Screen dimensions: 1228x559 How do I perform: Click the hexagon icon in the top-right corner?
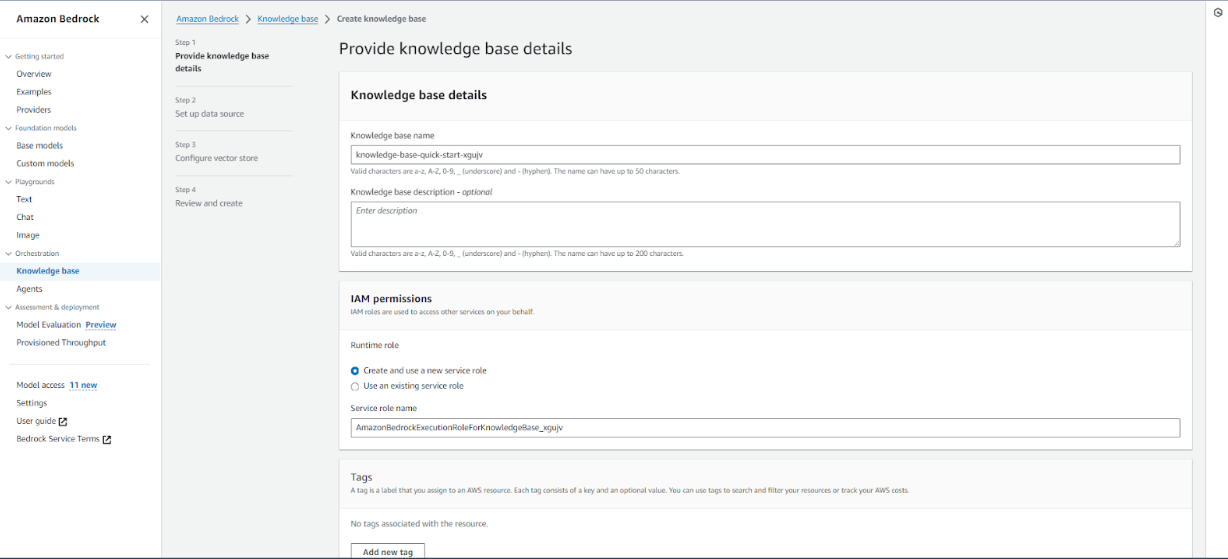(x=1204, y=13)
